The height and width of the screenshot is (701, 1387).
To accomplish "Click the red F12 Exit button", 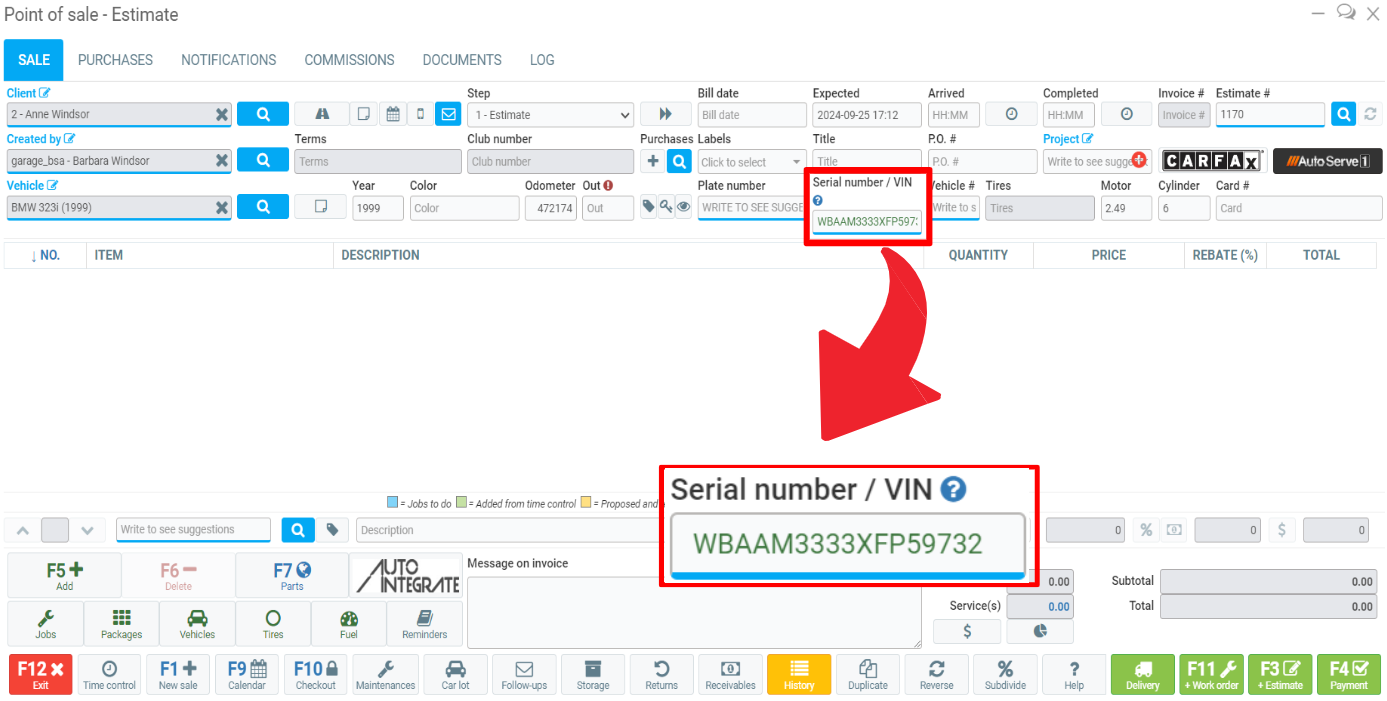I will [41, 674].
